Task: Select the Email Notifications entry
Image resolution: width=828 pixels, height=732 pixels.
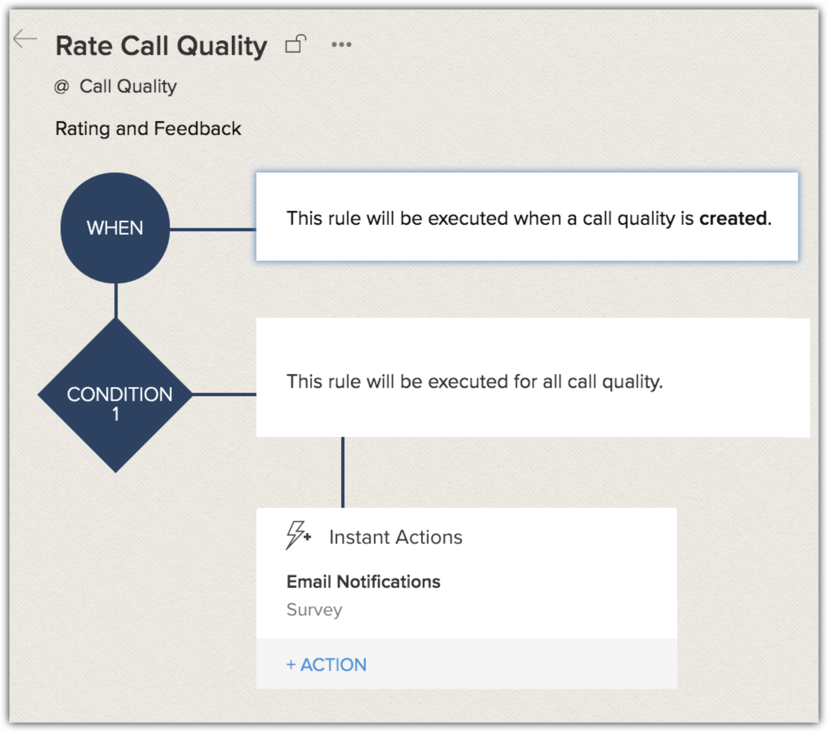Action: tap(363, 582)
